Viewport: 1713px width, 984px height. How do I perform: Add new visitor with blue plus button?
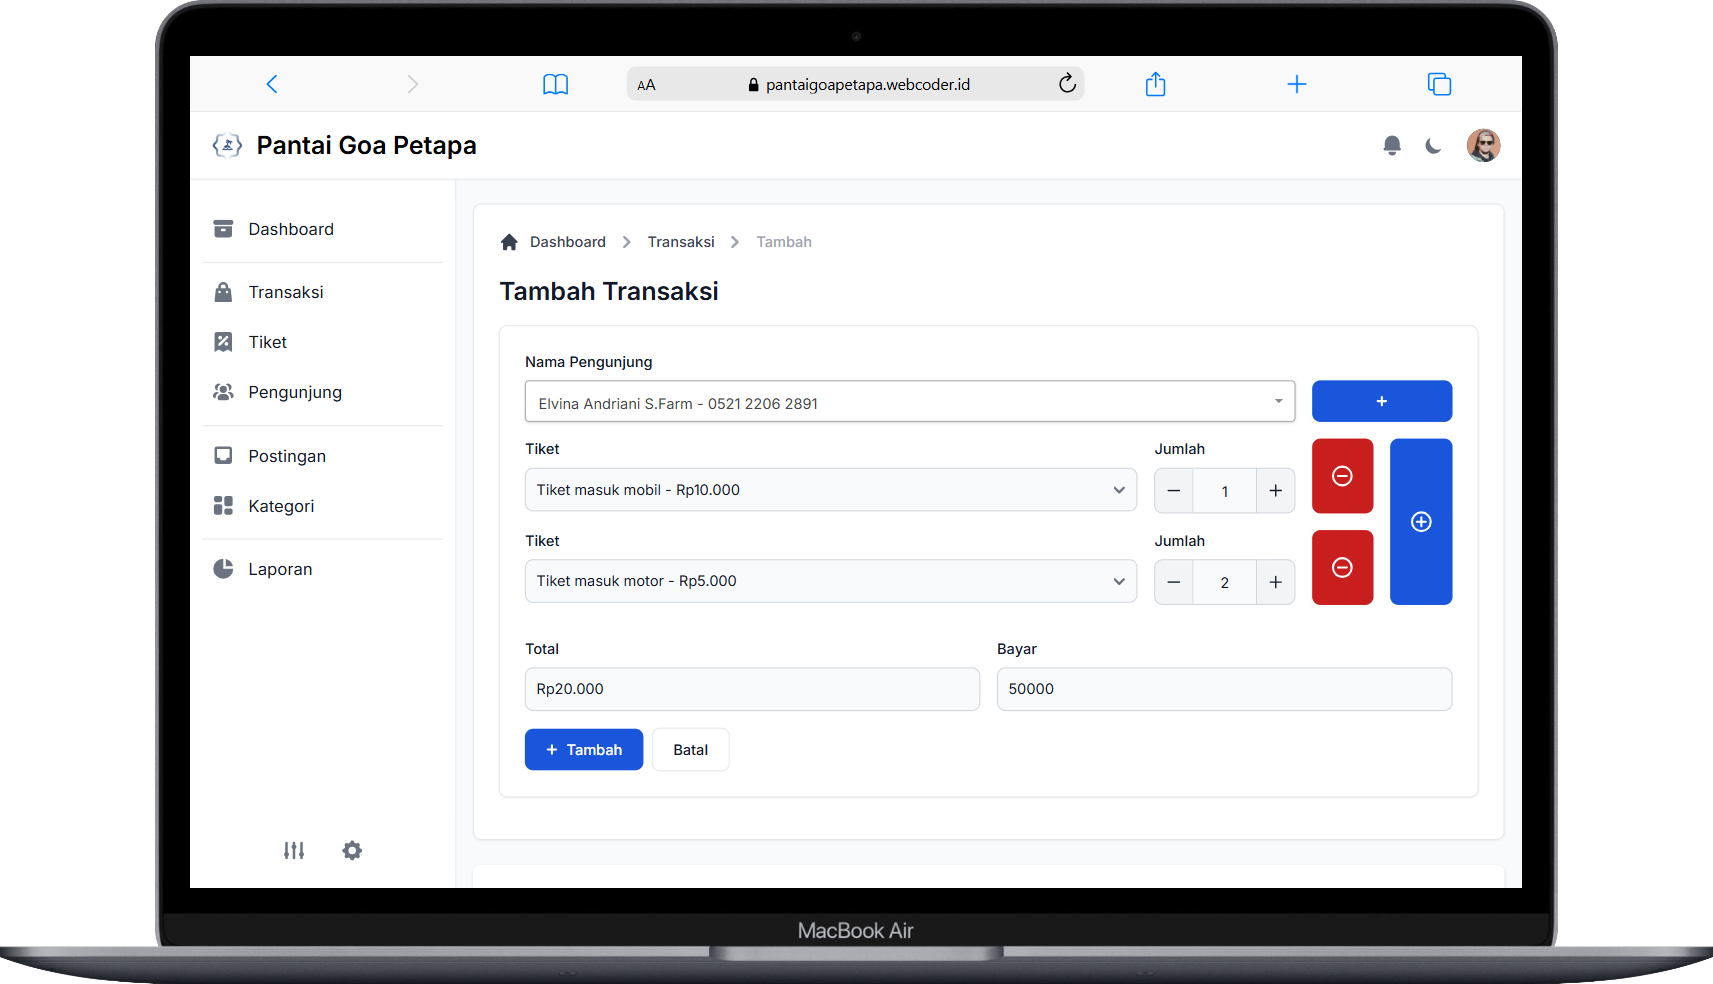point(1382,401)
